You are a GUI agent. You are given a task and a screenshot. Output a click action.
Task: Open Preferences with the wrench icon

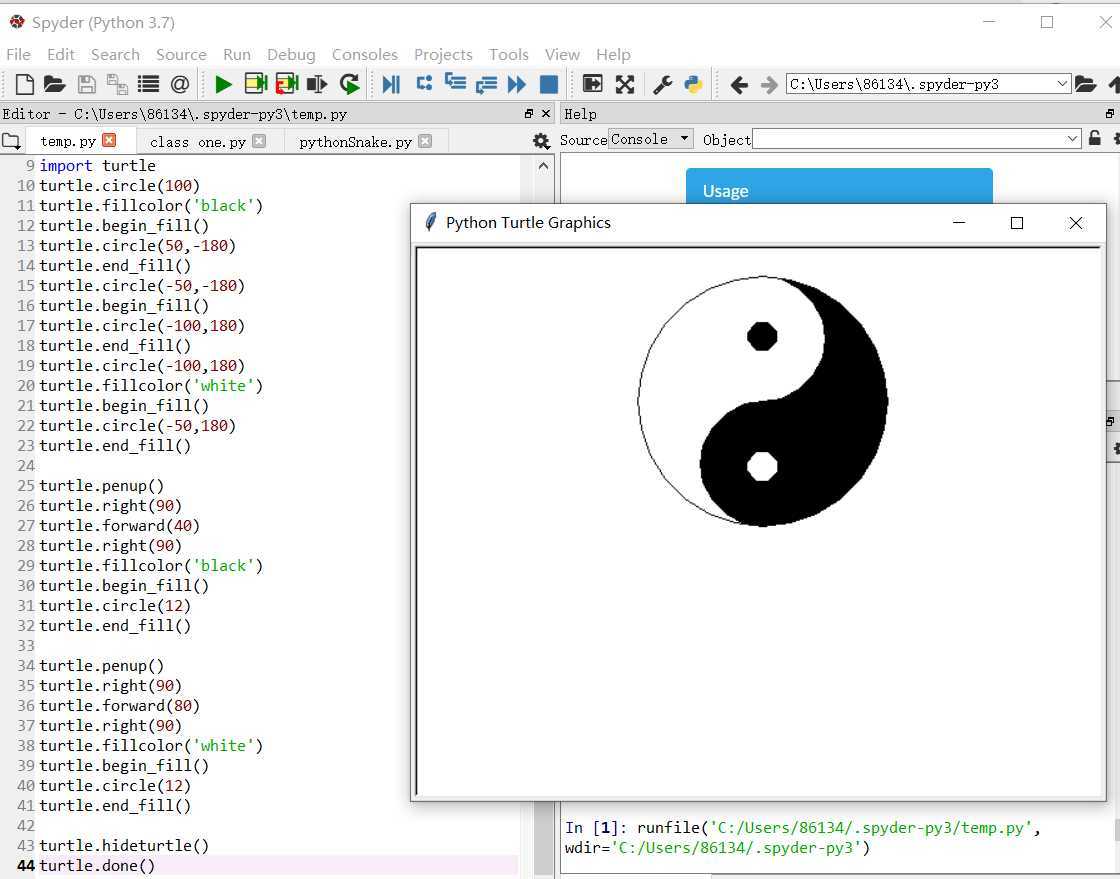(x=663, y=84)
